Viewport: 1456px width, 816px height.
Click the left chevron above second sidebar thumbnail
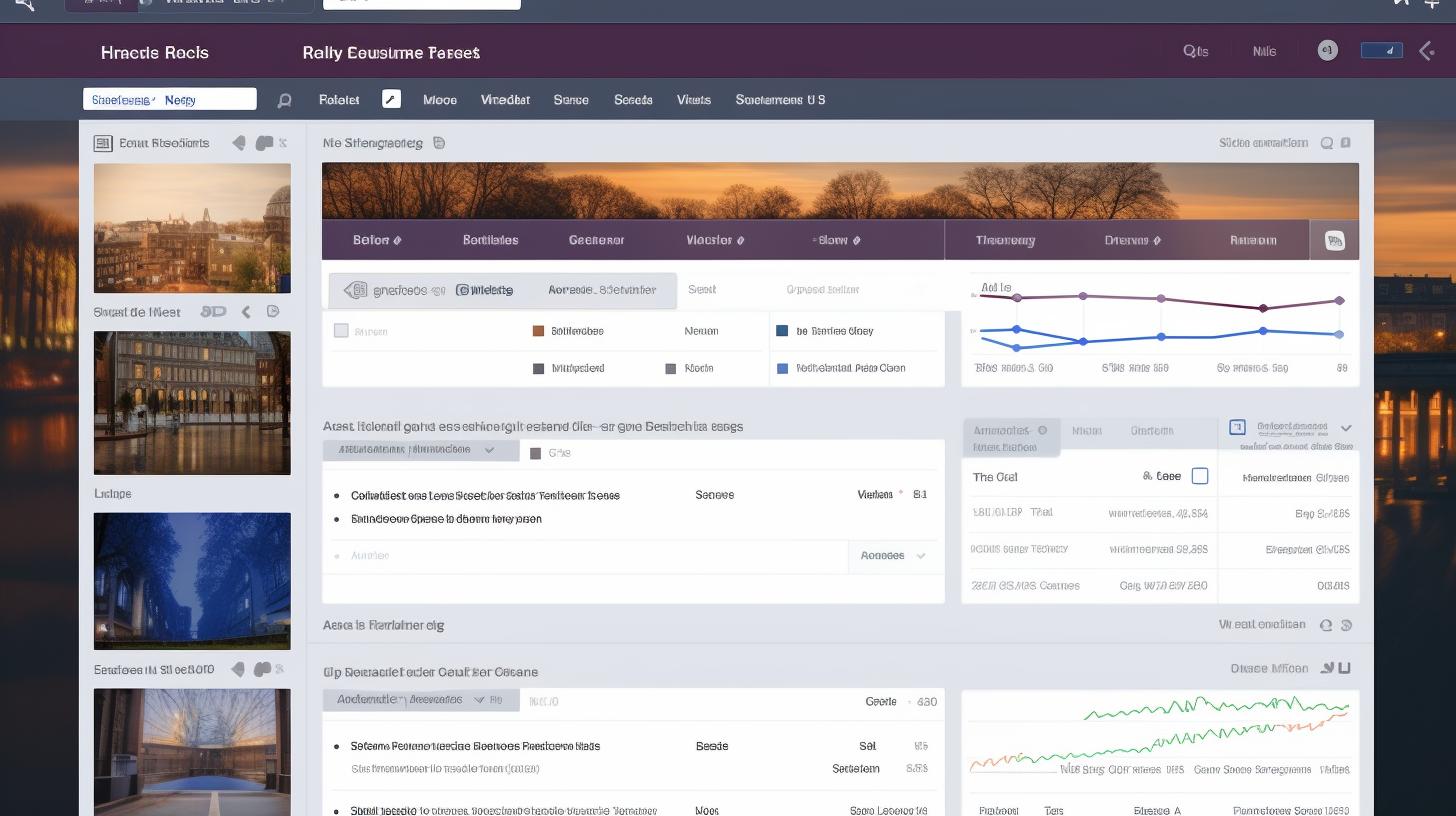coord(246,312)
